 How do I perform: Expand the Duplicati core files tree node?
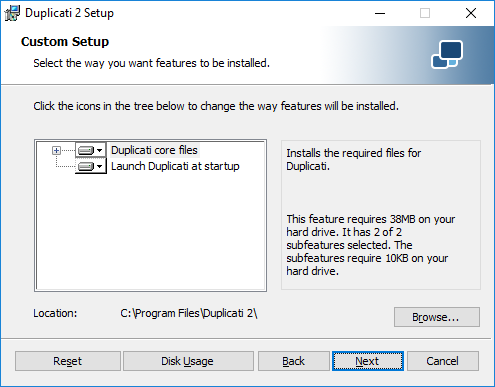pos(56,151)
